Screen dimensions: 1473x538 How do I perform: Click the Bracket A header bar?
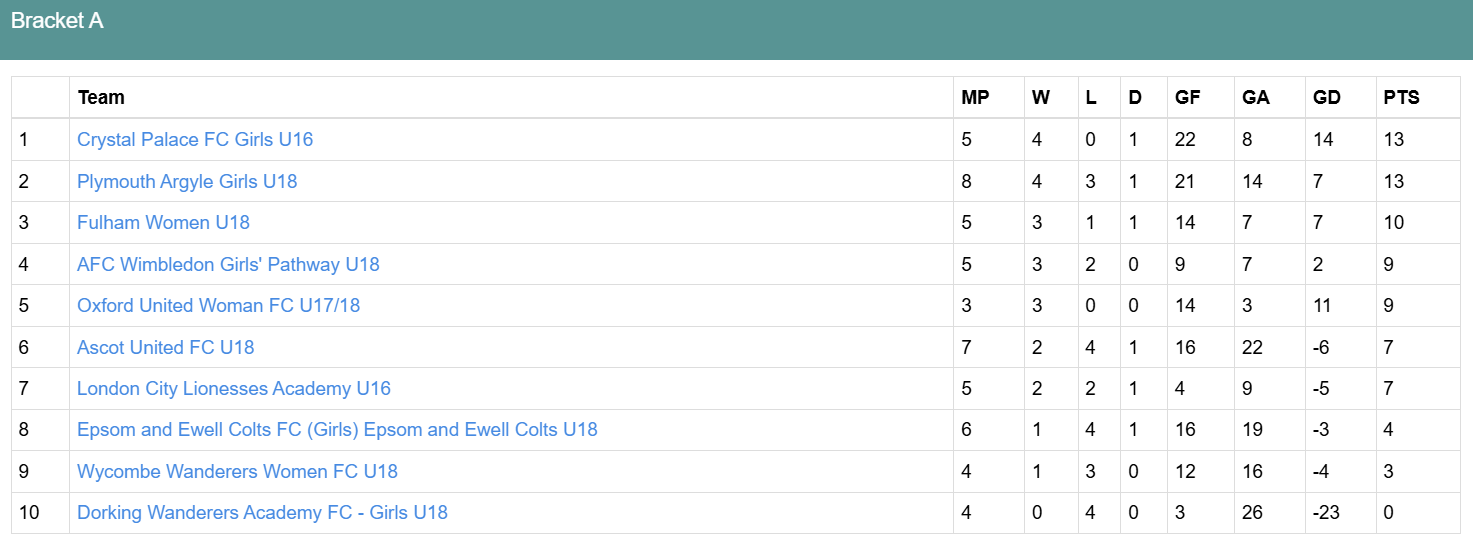[x=736, y=28]
